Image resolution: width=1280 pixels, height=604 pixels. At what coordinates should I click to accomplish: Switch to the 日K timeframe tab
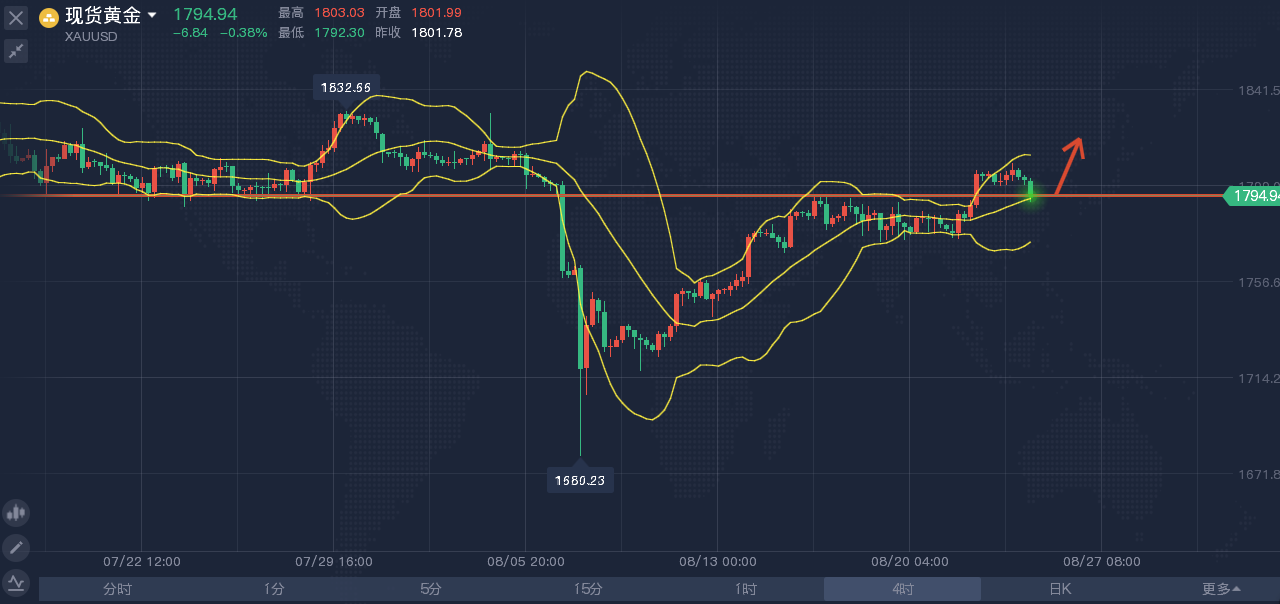pos(1059,589)
